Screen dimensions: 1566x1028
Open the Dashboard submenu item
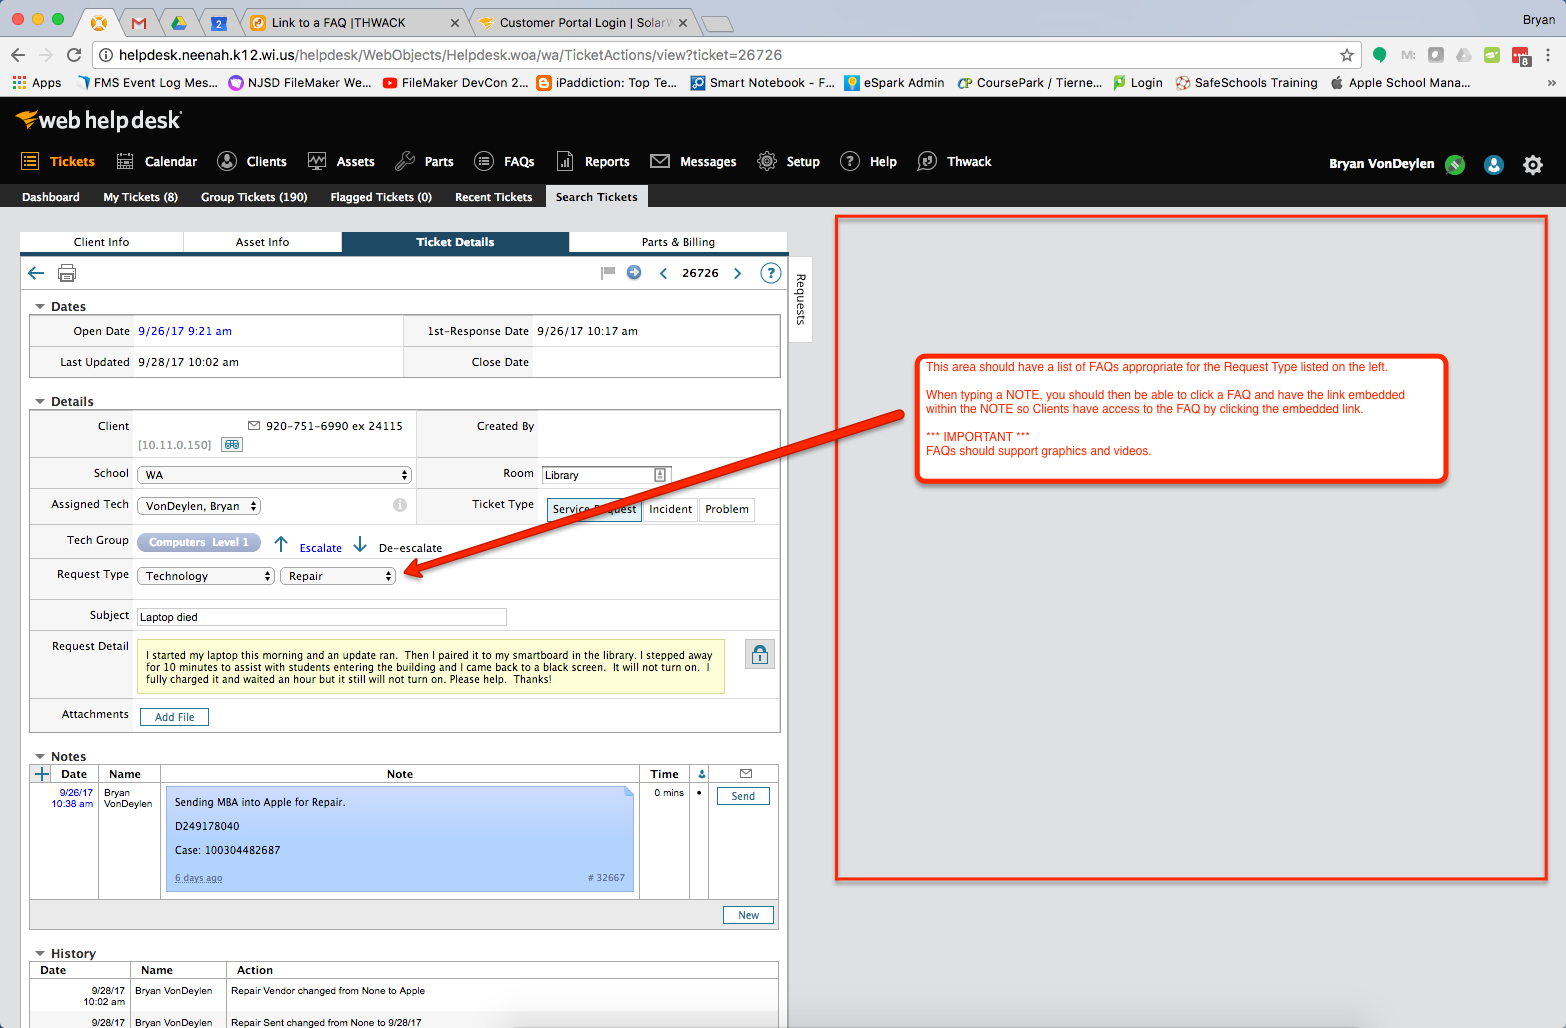tap(51, 197)
